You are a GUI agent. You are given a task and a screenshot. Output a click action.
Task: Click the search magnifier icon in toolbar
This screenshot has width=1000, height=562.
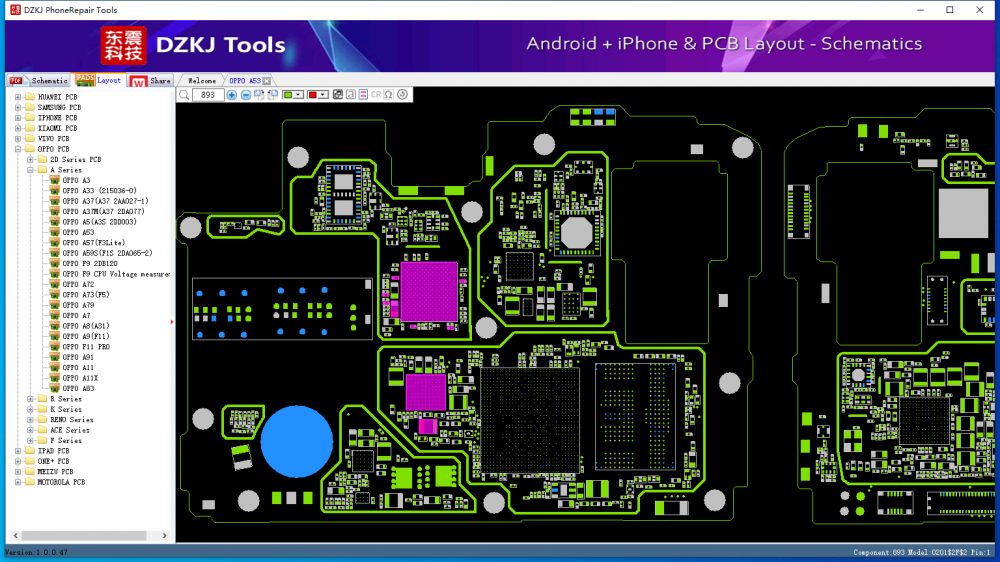184,95
